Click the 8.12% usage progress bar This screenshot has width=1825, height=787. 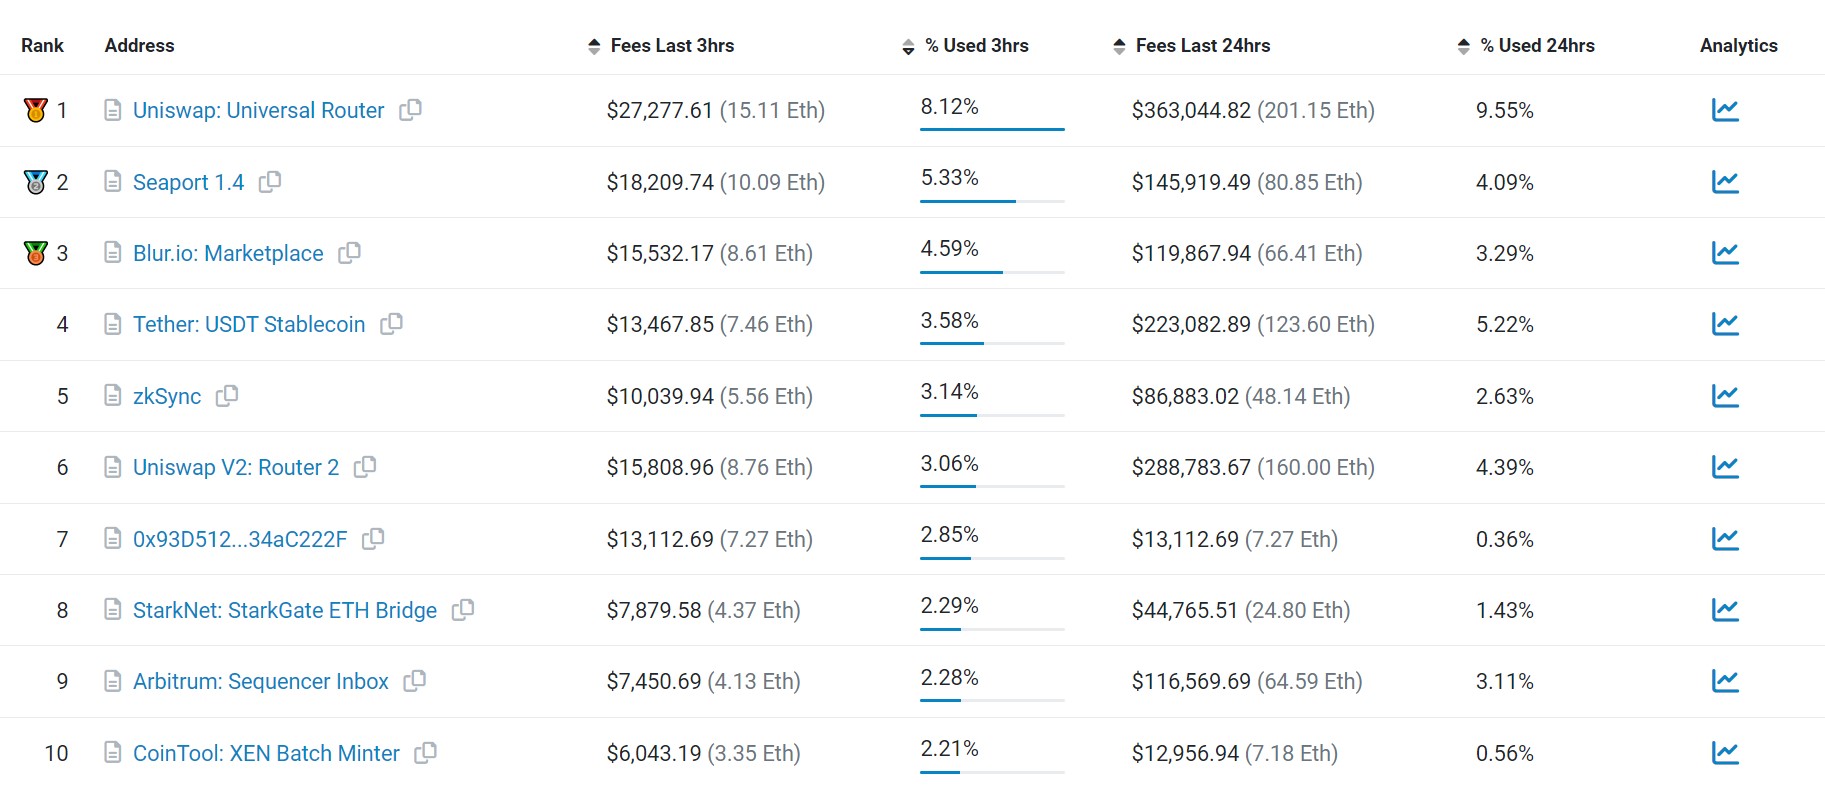point(992,129)
